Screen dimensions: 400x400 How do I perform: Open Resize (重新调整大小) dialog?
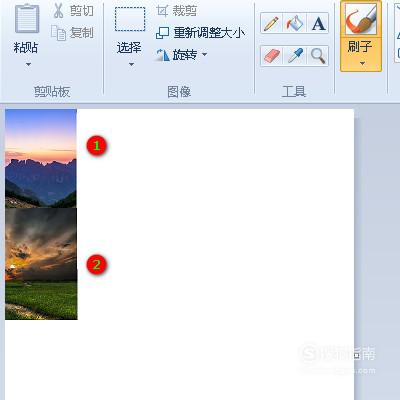coord(200,33)
